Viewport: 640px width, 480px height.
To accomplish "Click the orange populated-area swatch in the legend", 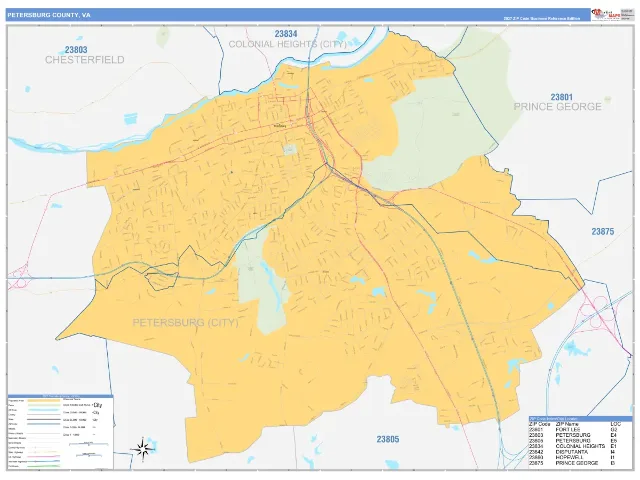I will pyautogui.click(x=44, y=400).
